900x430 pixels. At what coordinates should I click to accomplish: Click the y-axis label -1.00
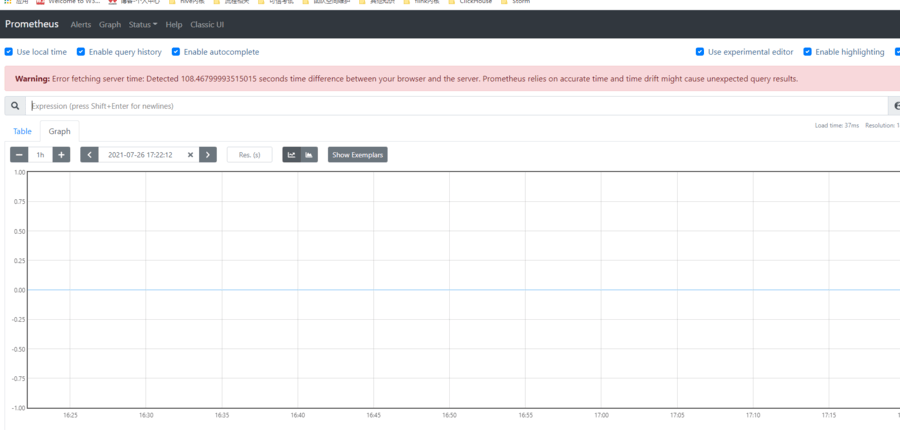[x=18, y=408]
